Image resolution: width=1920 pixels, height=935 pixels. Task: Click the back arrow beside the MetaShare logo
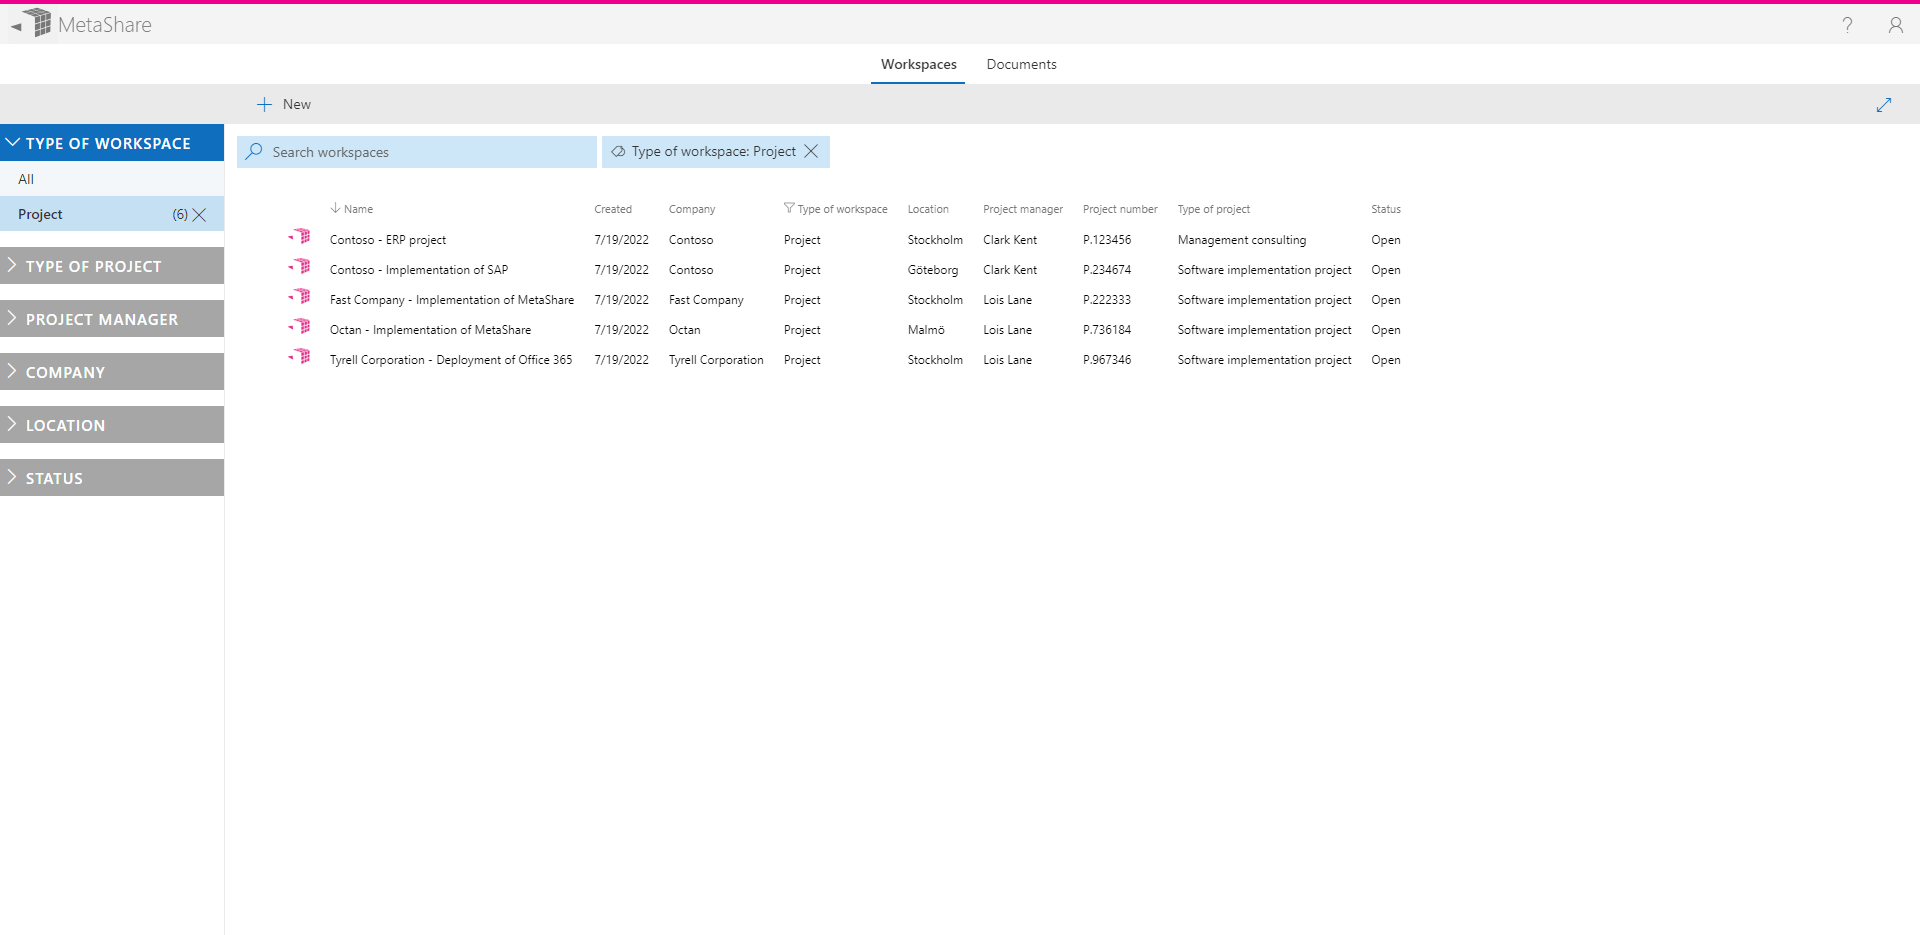(14, 25)
